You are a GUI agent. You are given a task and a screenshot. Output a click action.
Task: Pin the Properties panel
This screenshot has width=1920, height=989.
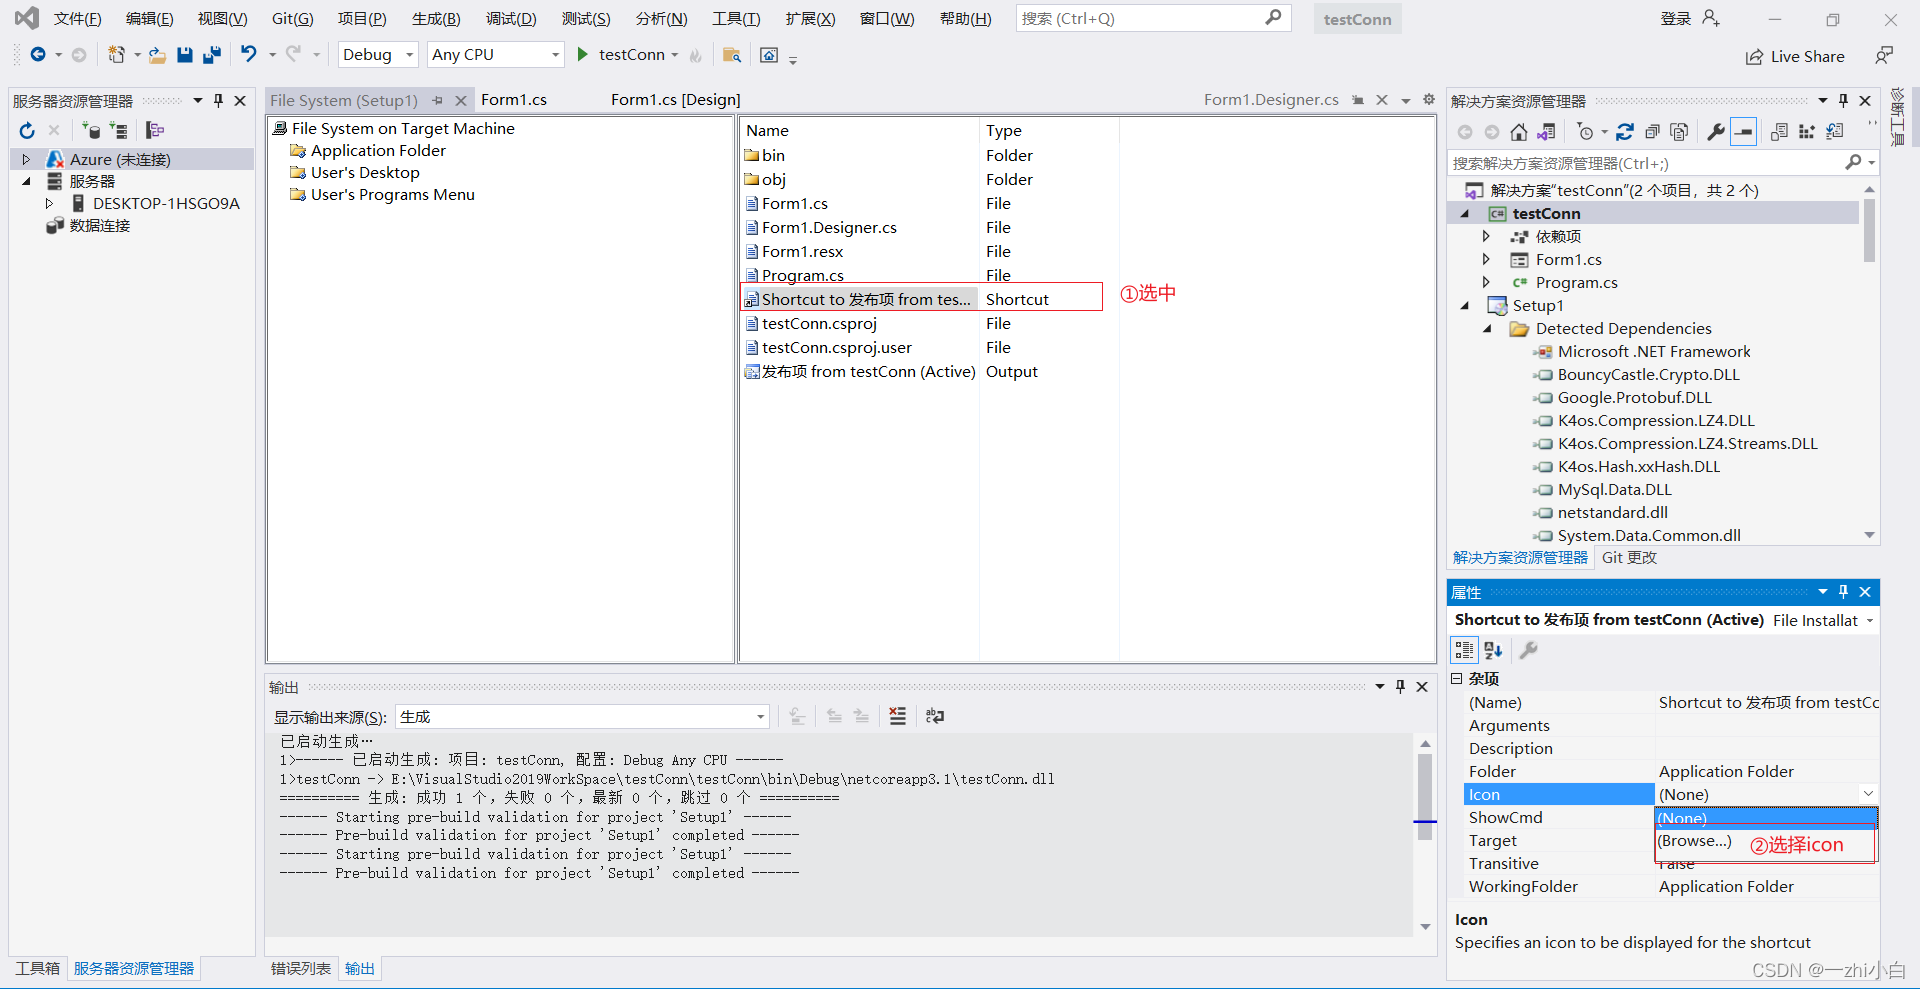point(1843,592)
